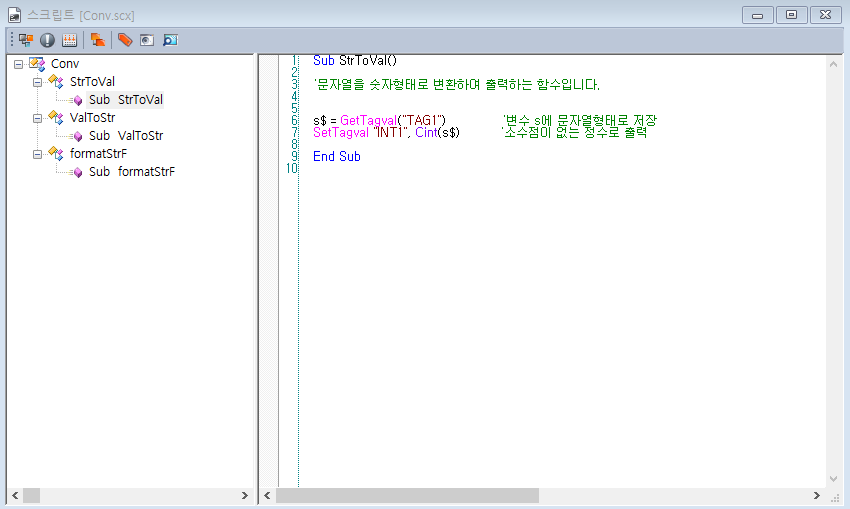Collapse the ValToStr tree node
Image resolution: width=850 pixels, height=509 pixels.
pos(37,118)
